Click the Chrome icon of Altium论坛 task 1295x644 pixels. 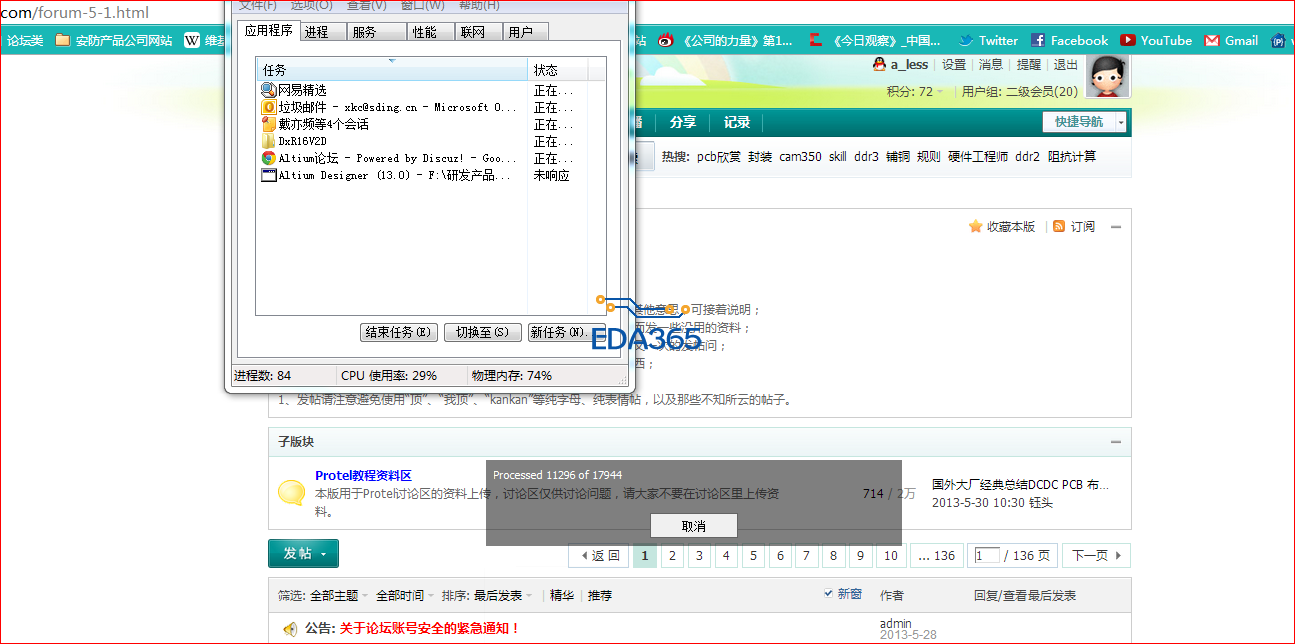click(268, 158)
